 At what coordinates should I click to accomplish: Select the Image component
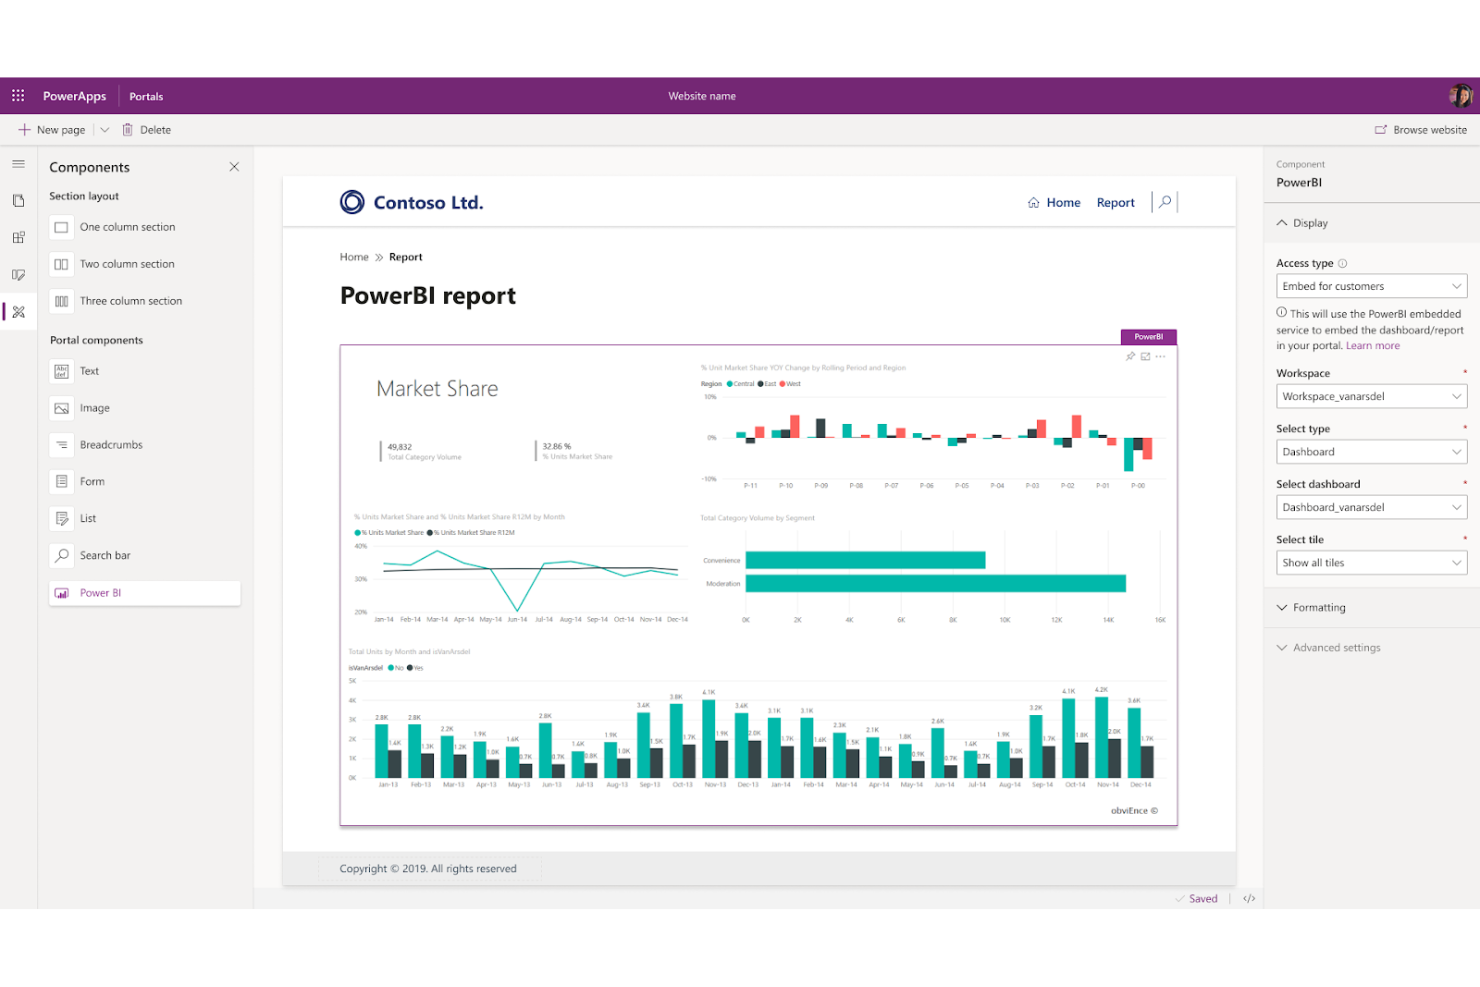tap(95, 407)
